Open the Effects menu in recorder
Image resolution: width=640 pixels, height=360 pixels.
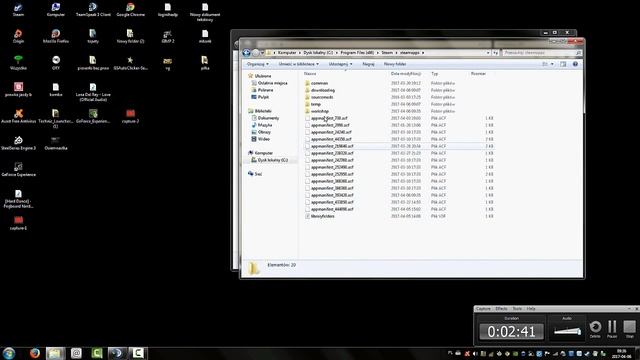502,309
